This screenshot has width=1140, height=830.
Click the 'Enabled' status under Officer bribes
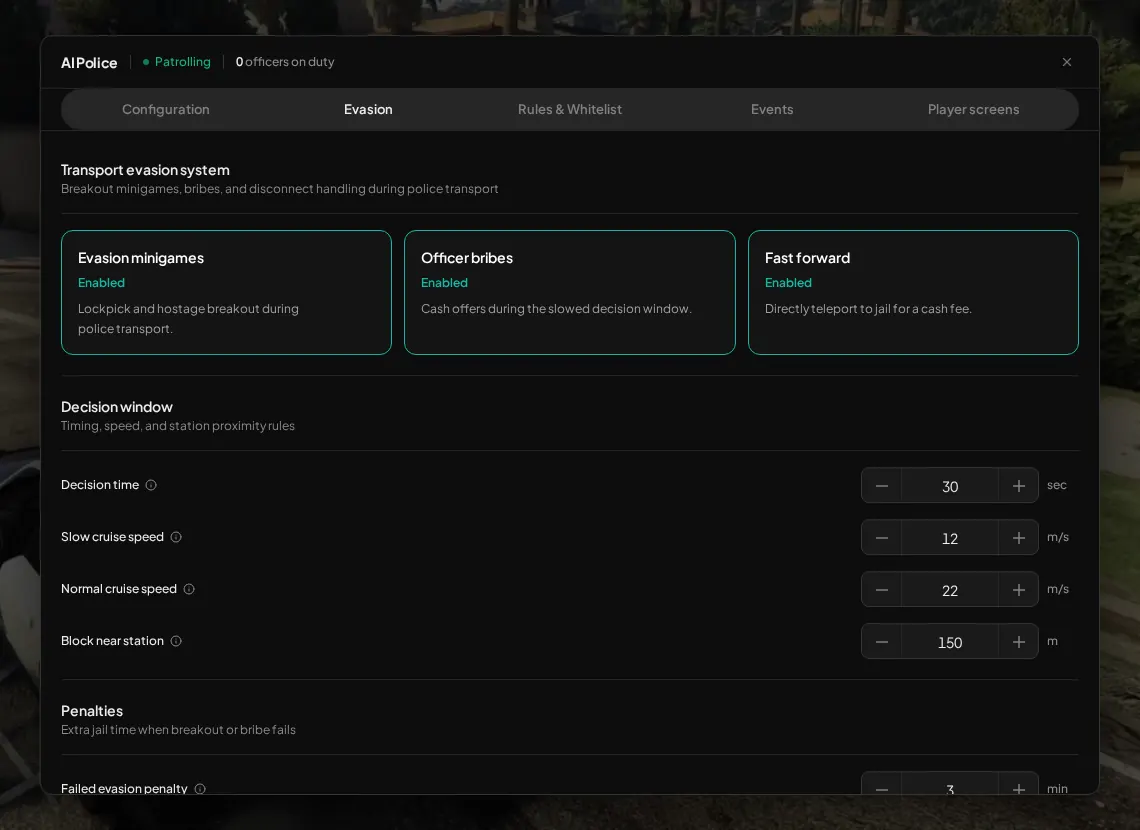click(444, 283)
